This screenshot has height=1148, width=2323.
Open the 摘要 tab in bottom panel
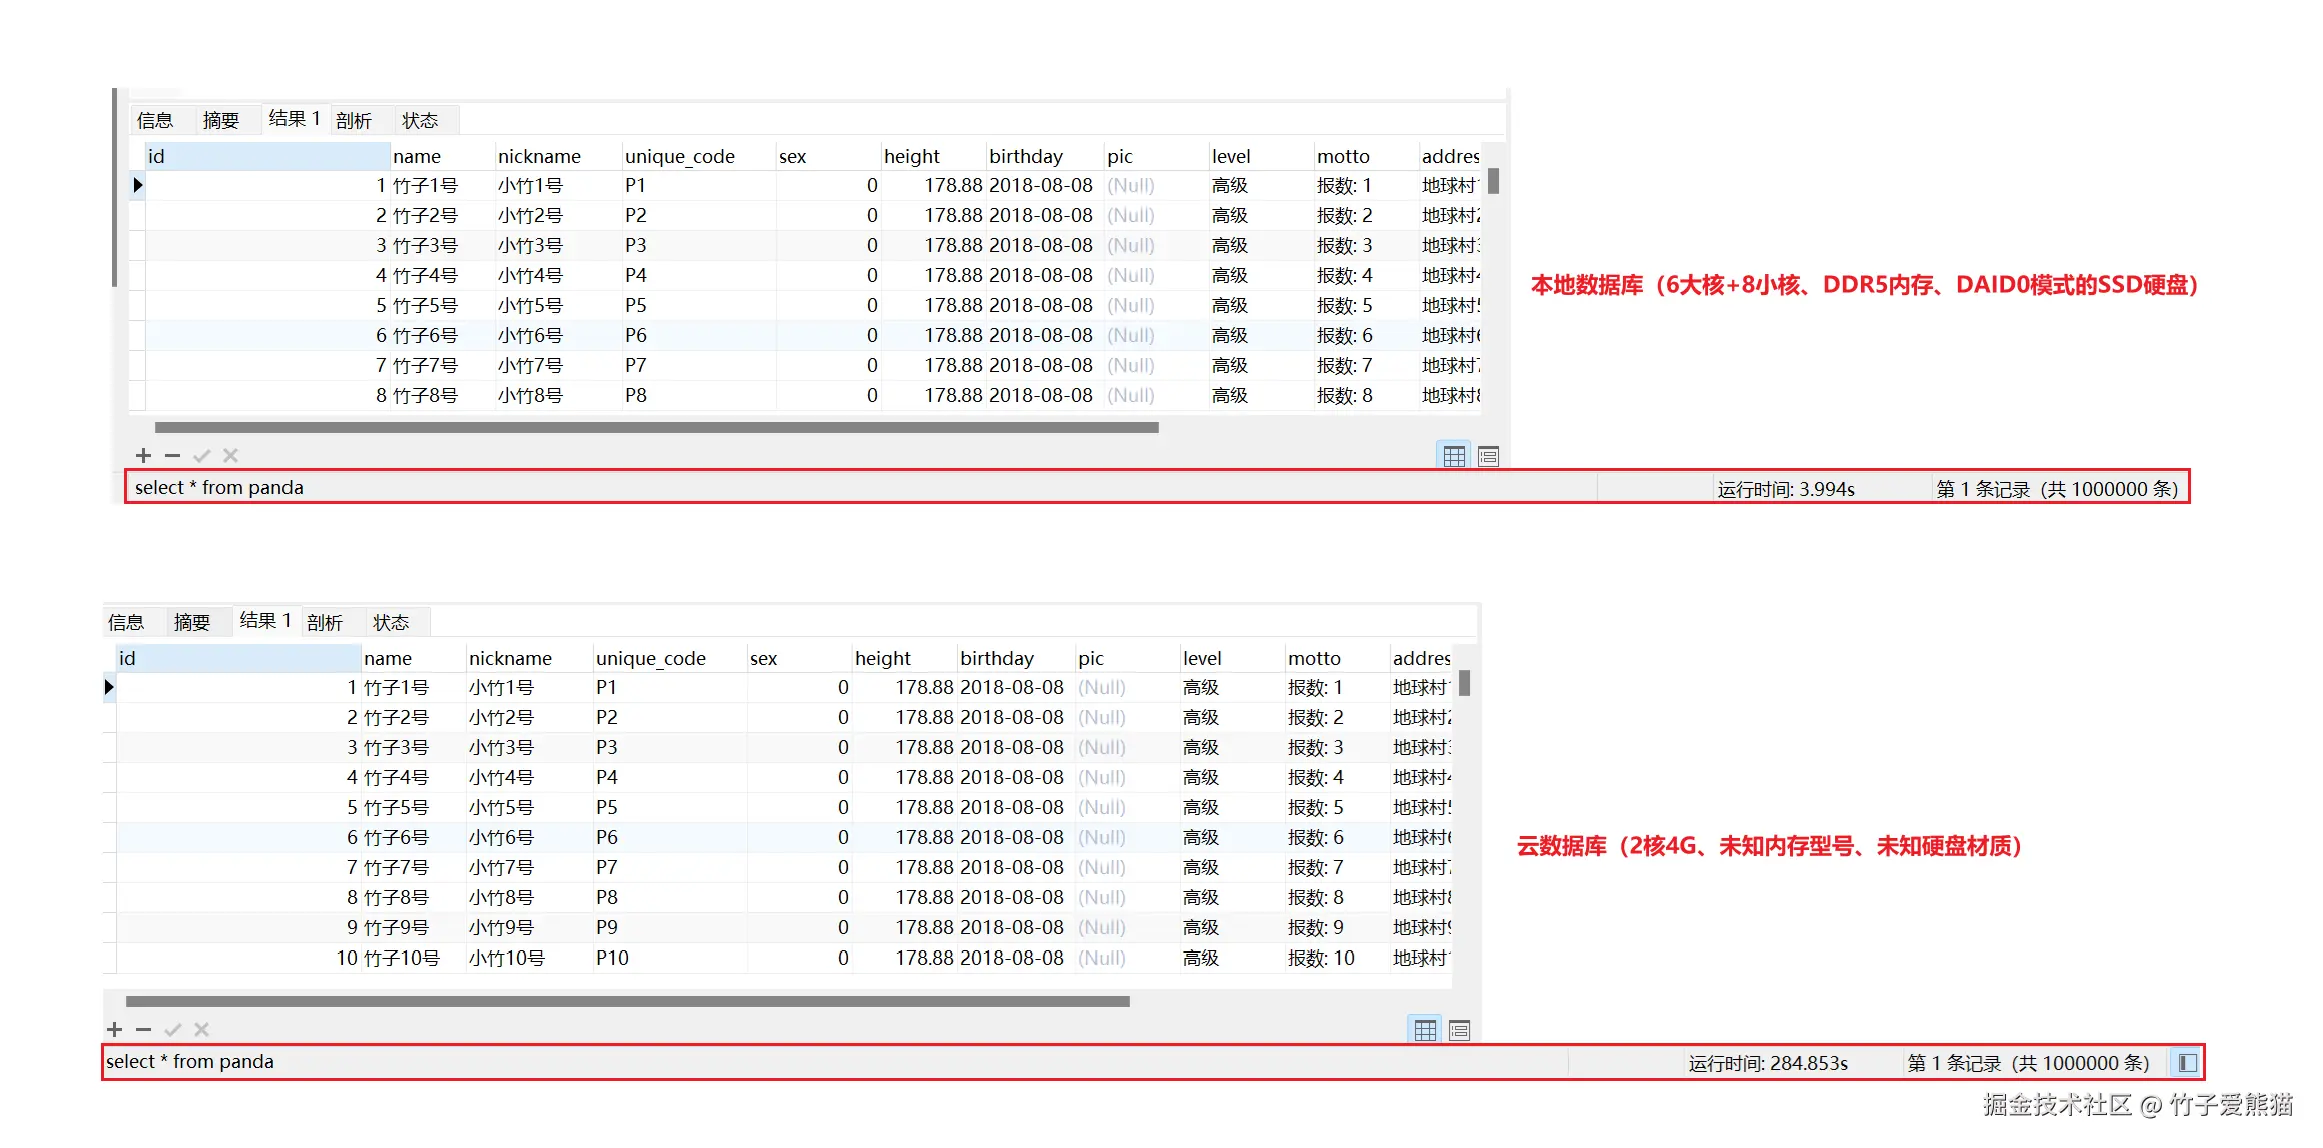tap(192, 623)
